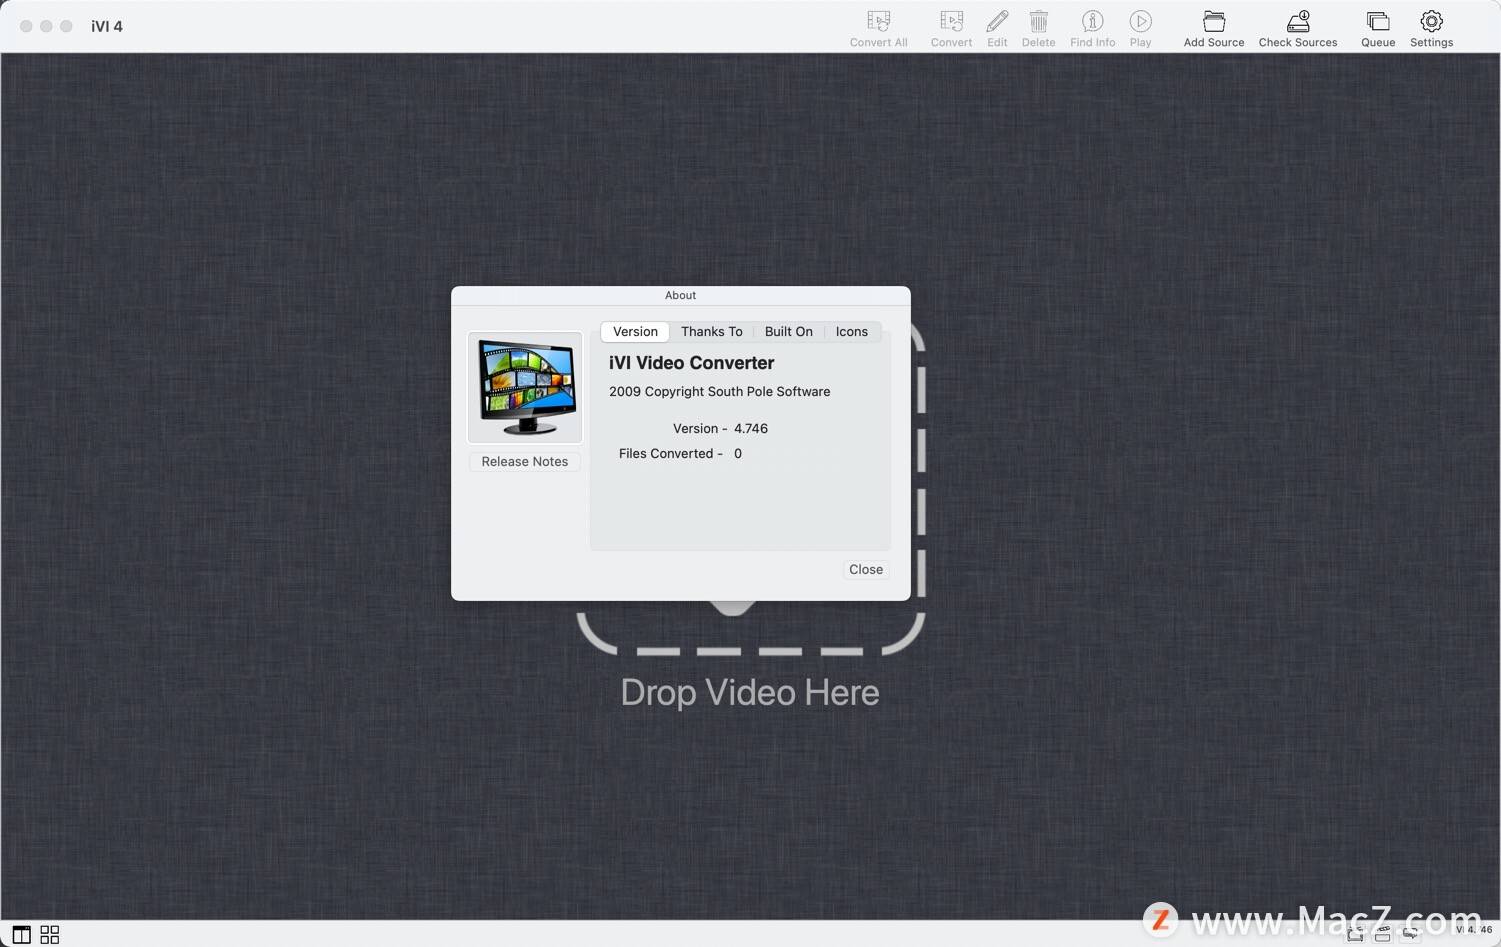Click the iVI app icon thumbnail
The width and height of the screenshot is (1501, 947).
pyautogui.click(x=525, y=387)
